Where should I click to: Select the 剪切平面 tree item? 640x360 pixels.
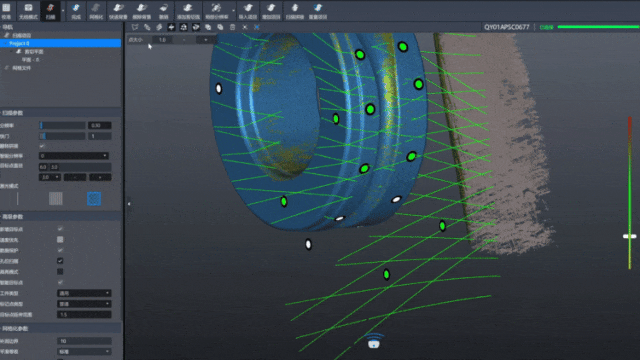point(34,52)
